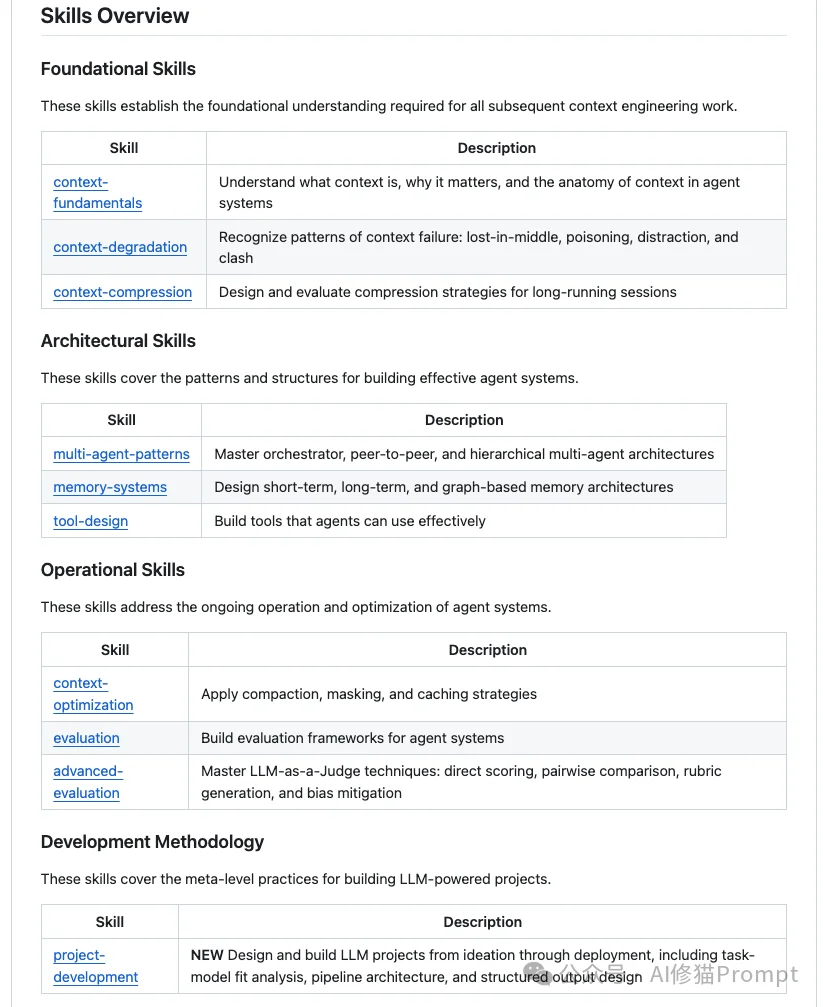Click the bold NEW label in project-development description
The height and width of the screenshot is (1007, 823).
(207, 955)
